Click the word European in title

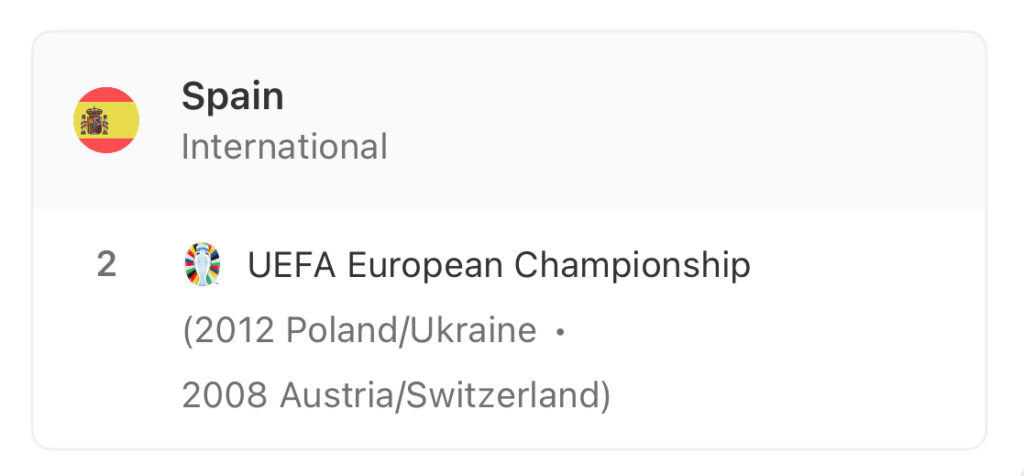tap(424, 266)
